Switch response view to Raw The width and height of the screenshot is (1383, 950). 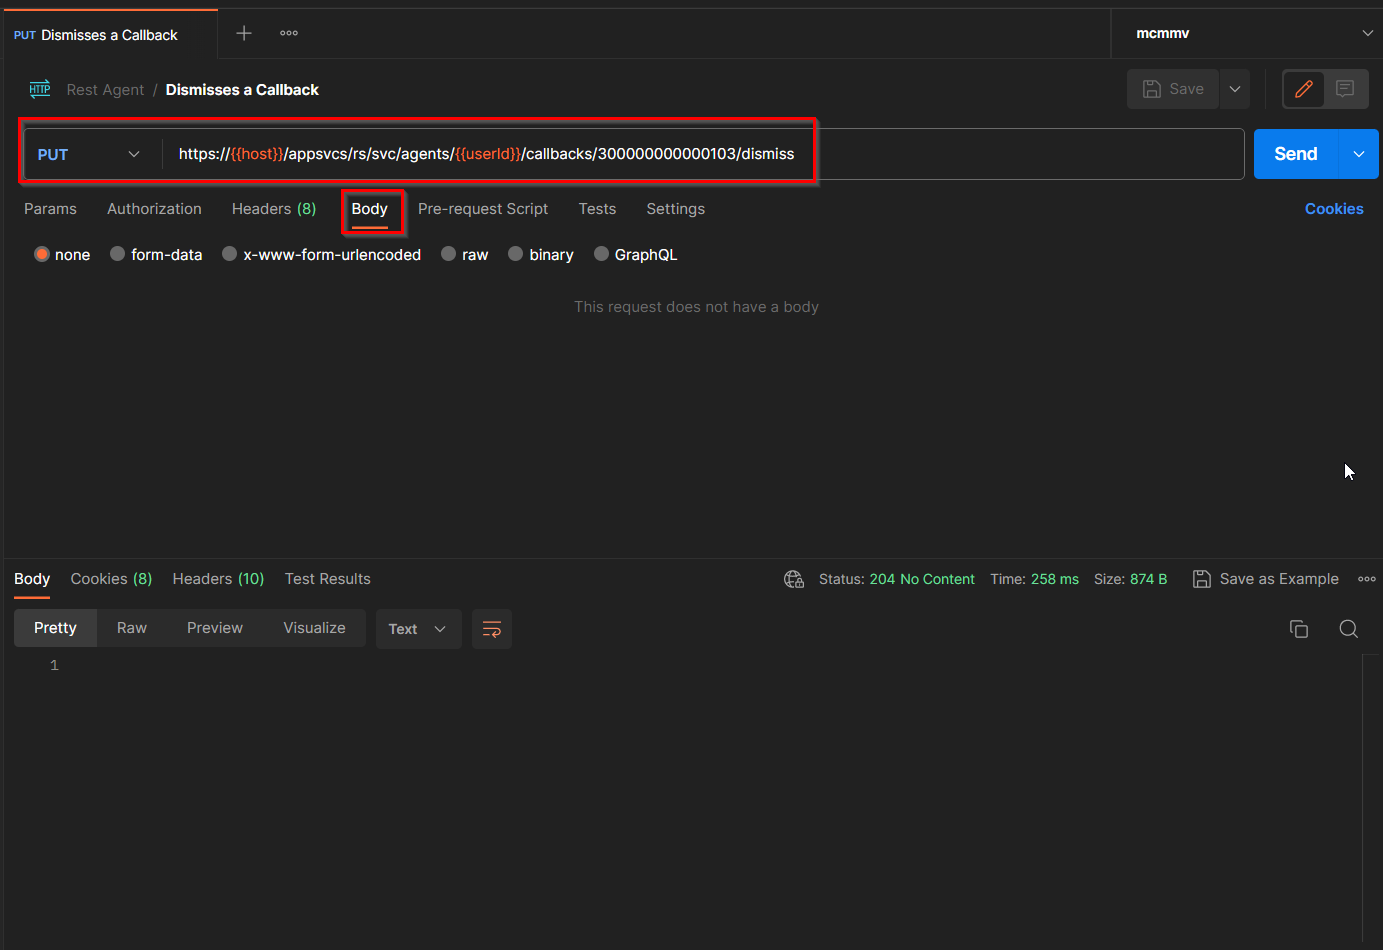point(132,628)
